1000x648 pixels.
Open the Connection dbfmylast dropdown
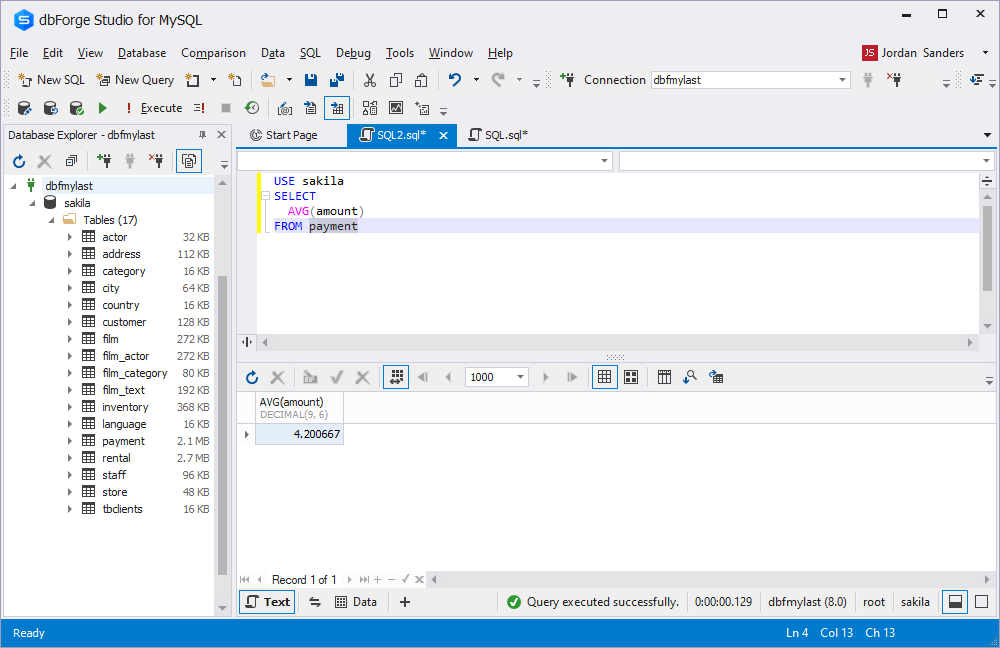[x=842, y=80]
